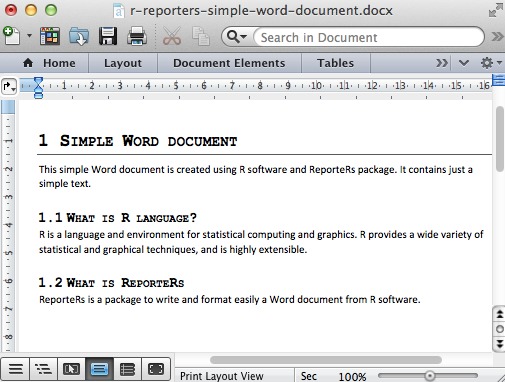
Task: Open the Tables tab
Action: [335, 63]
